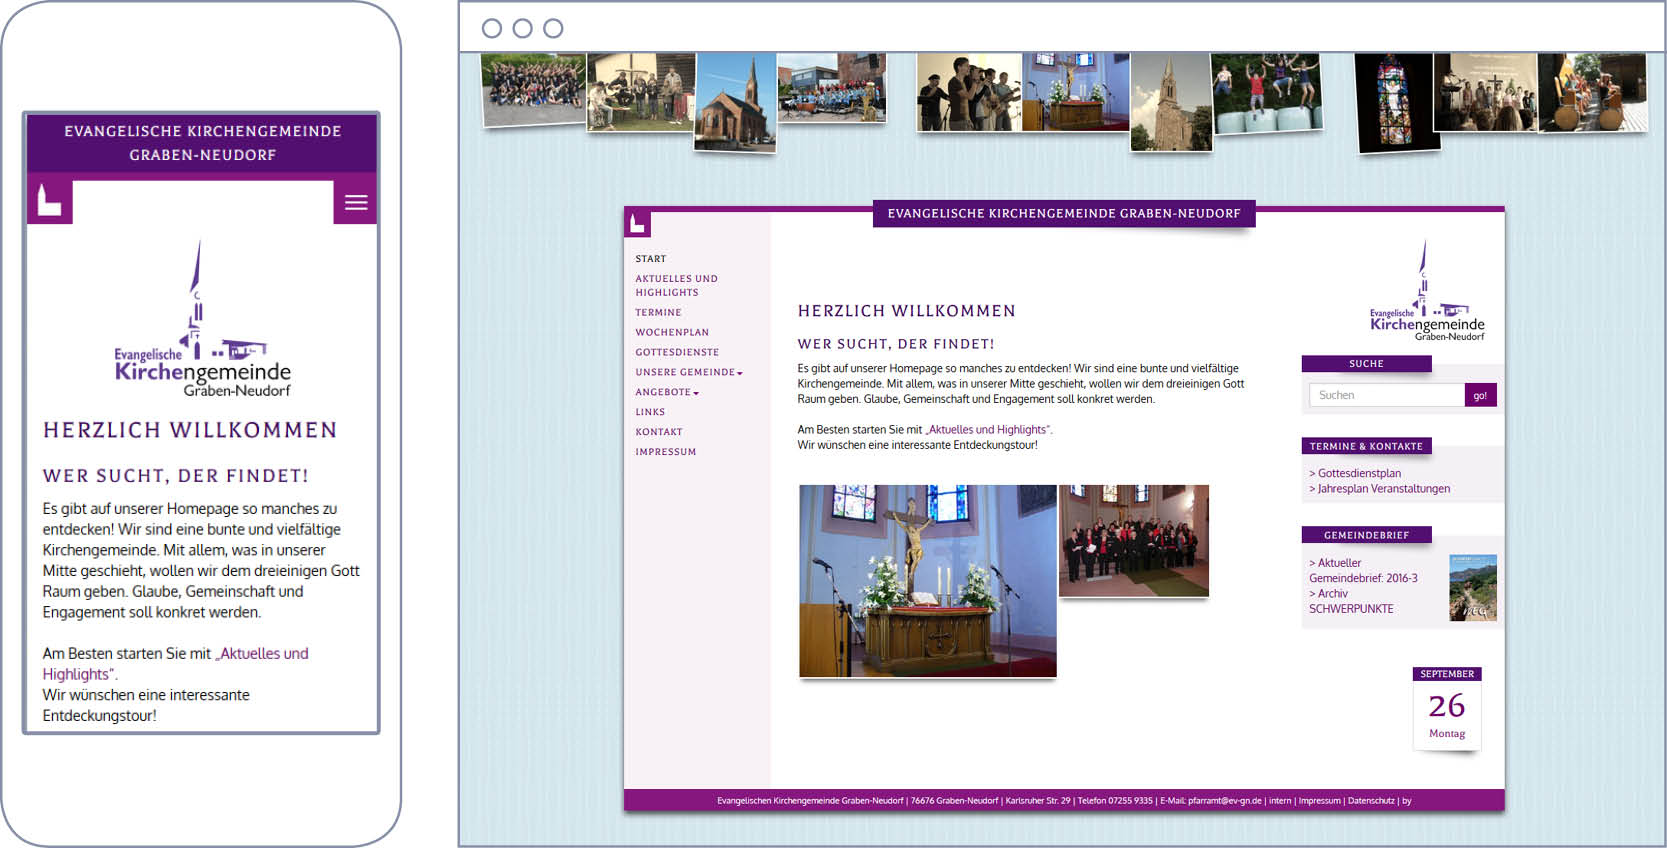Image resolution: width=1667 pixels, height=848 pixels.
Task: Click the mobile site title header
Action: coord(202,143)
